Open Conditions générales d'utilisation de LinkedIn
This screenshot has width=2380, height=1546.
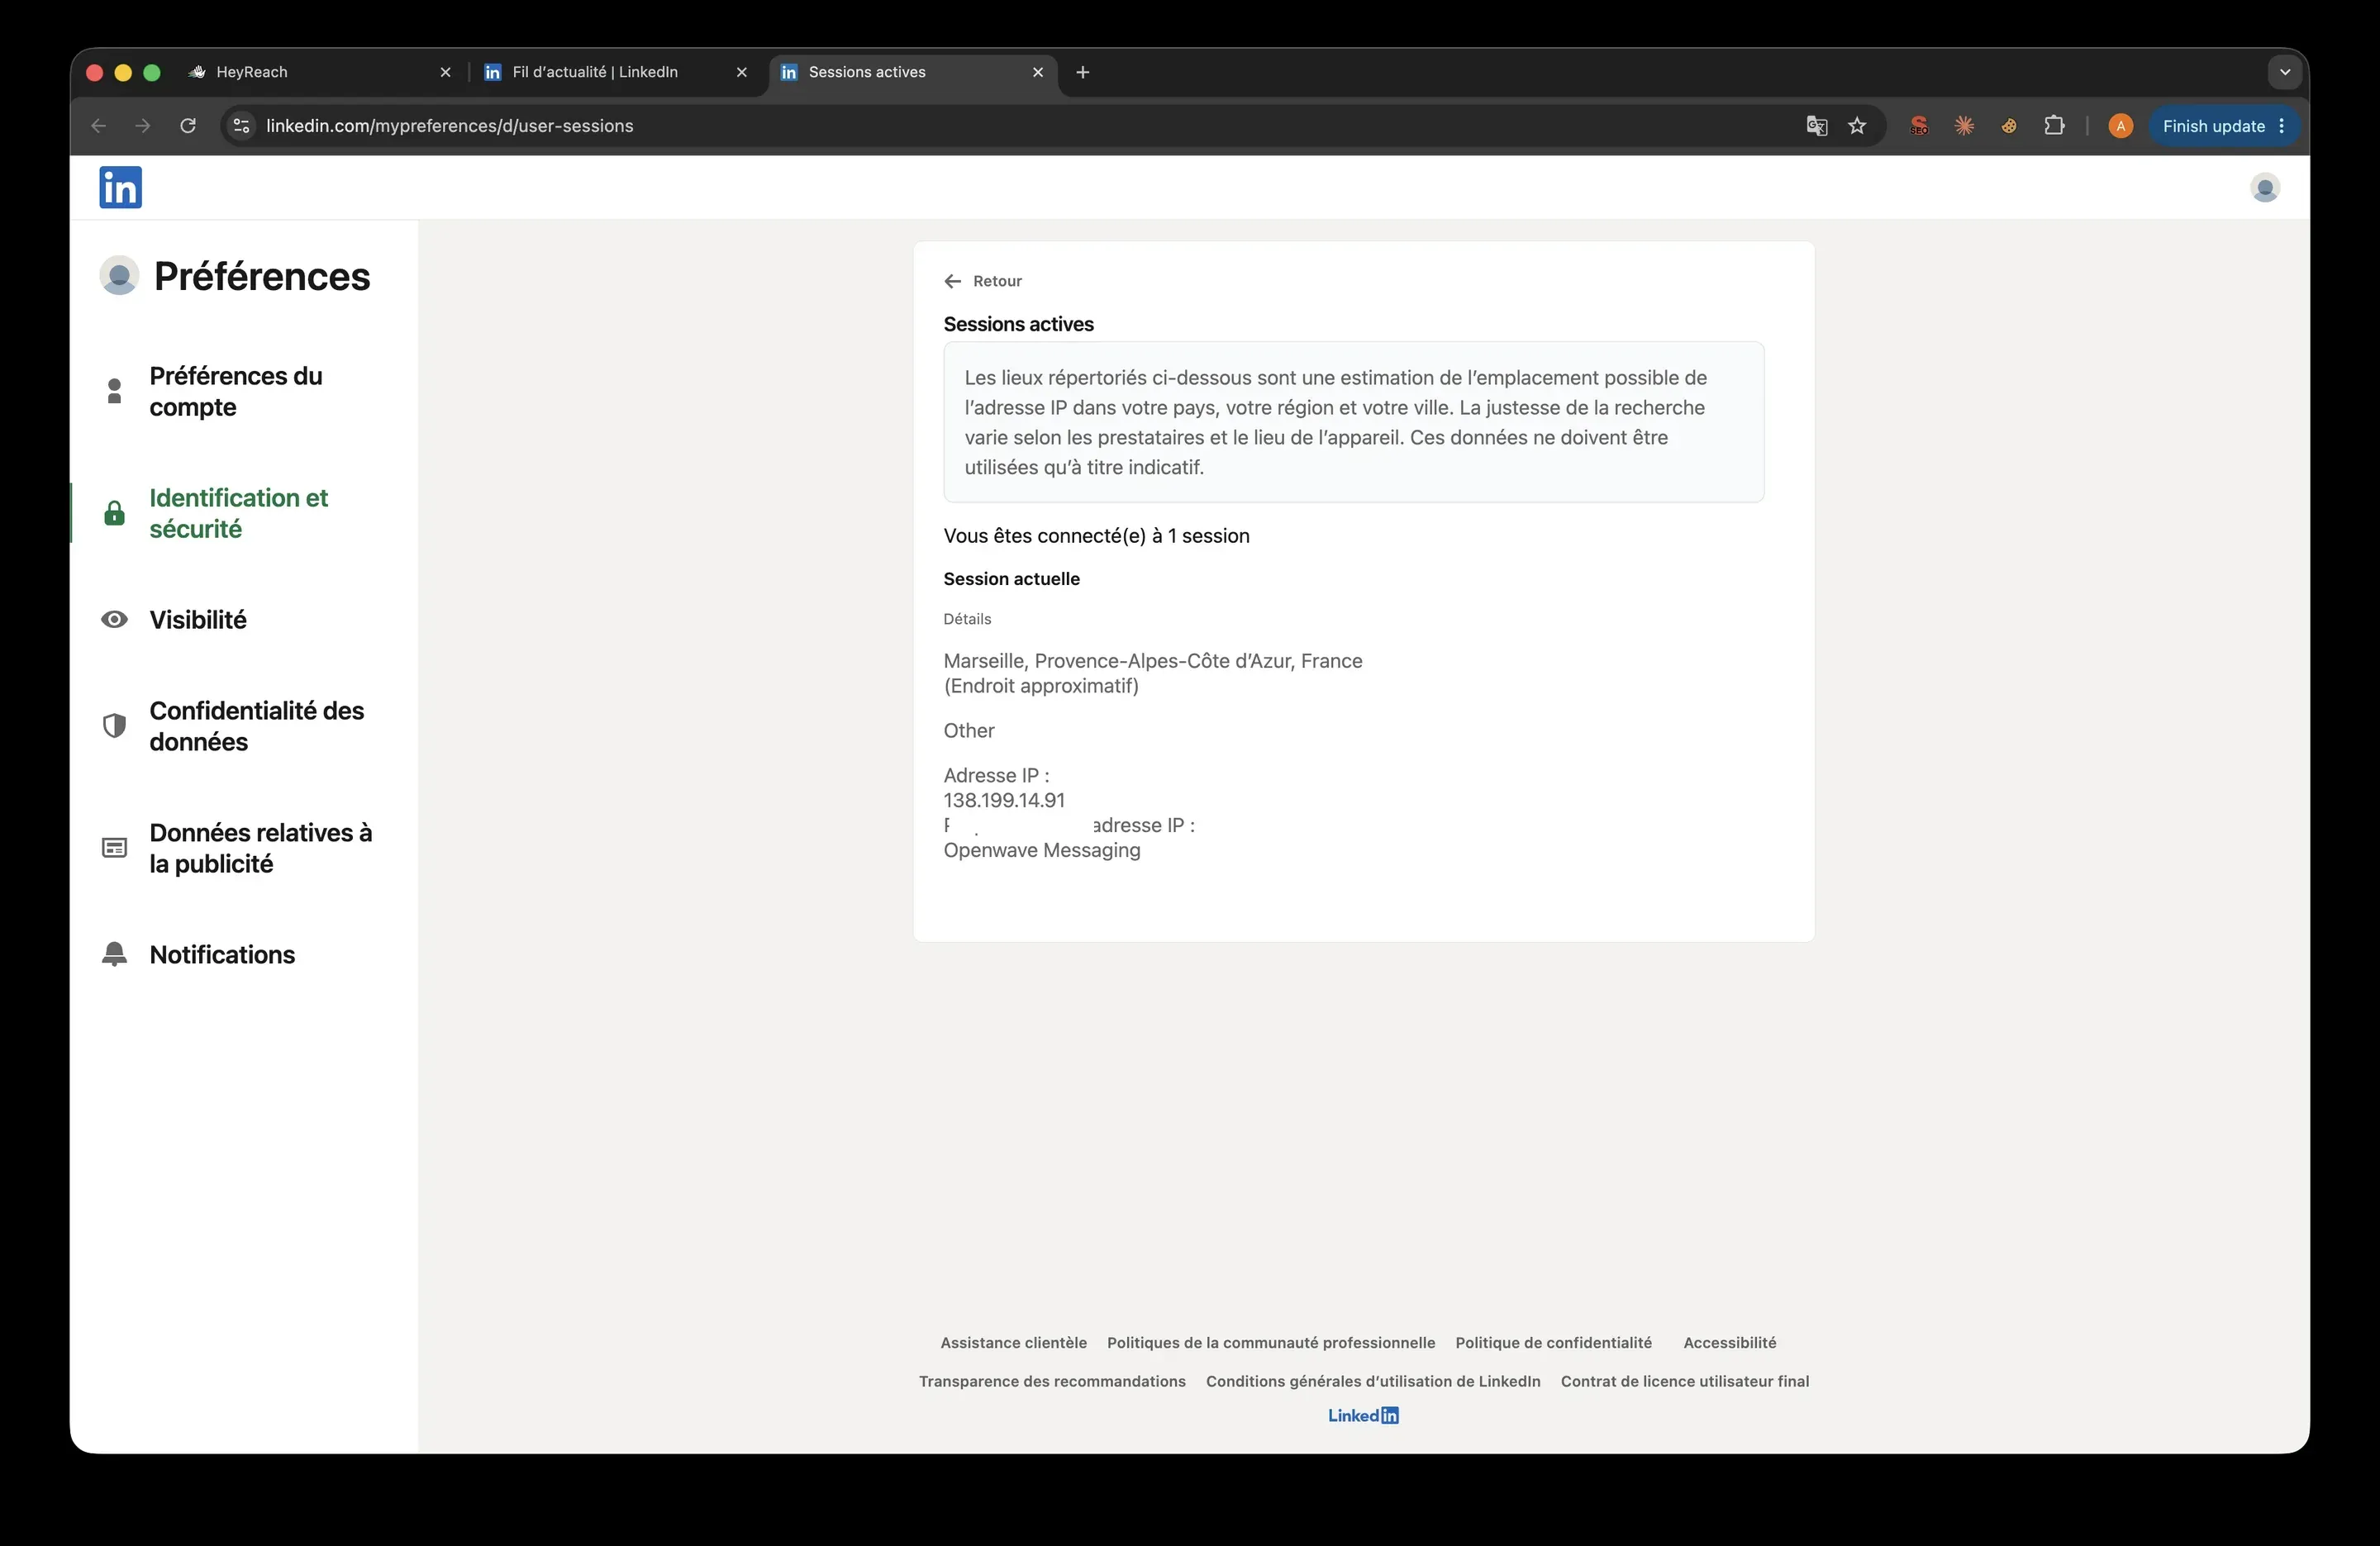click(1373, 1381)
